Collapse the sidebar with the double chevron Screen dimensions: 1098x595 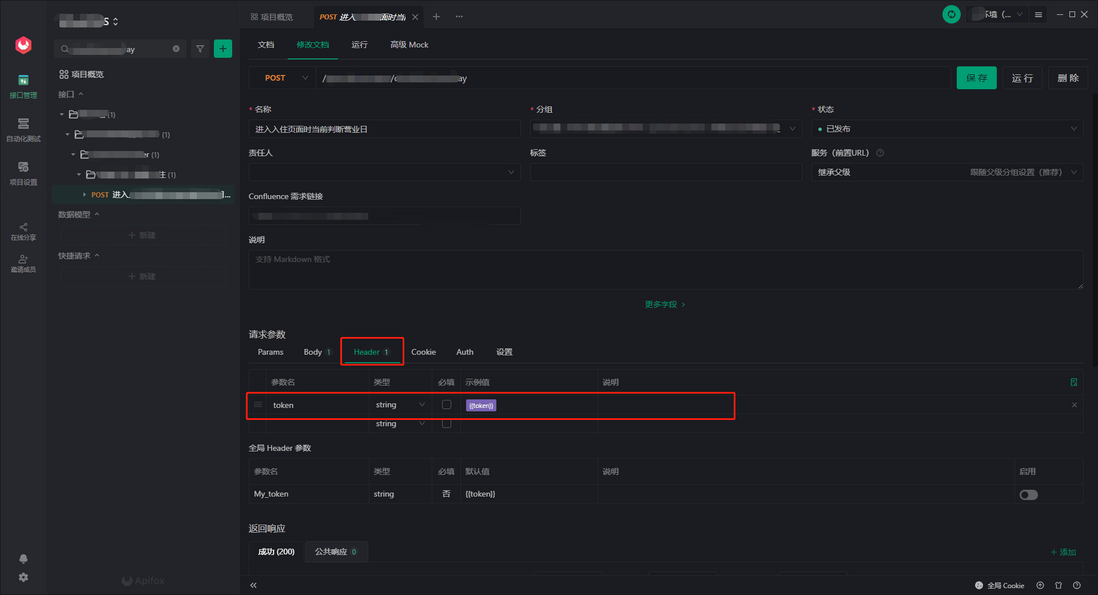(253, 585)
